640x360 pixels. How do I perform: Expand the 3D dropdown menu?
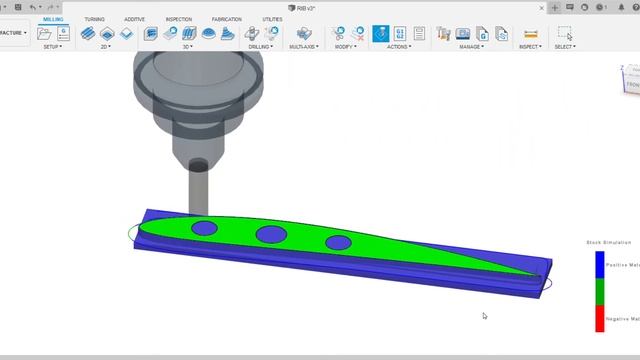[188, 47]
